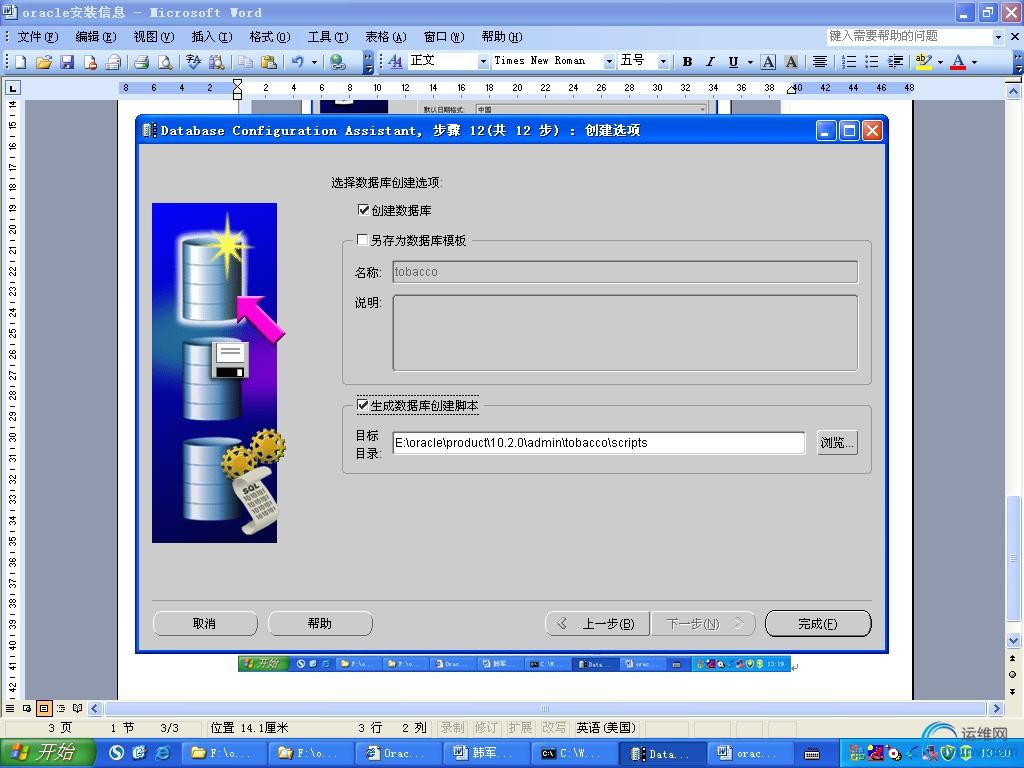Insert hyperlink globe icon
Screen dimensions: 1024x768
click(337, 61)
